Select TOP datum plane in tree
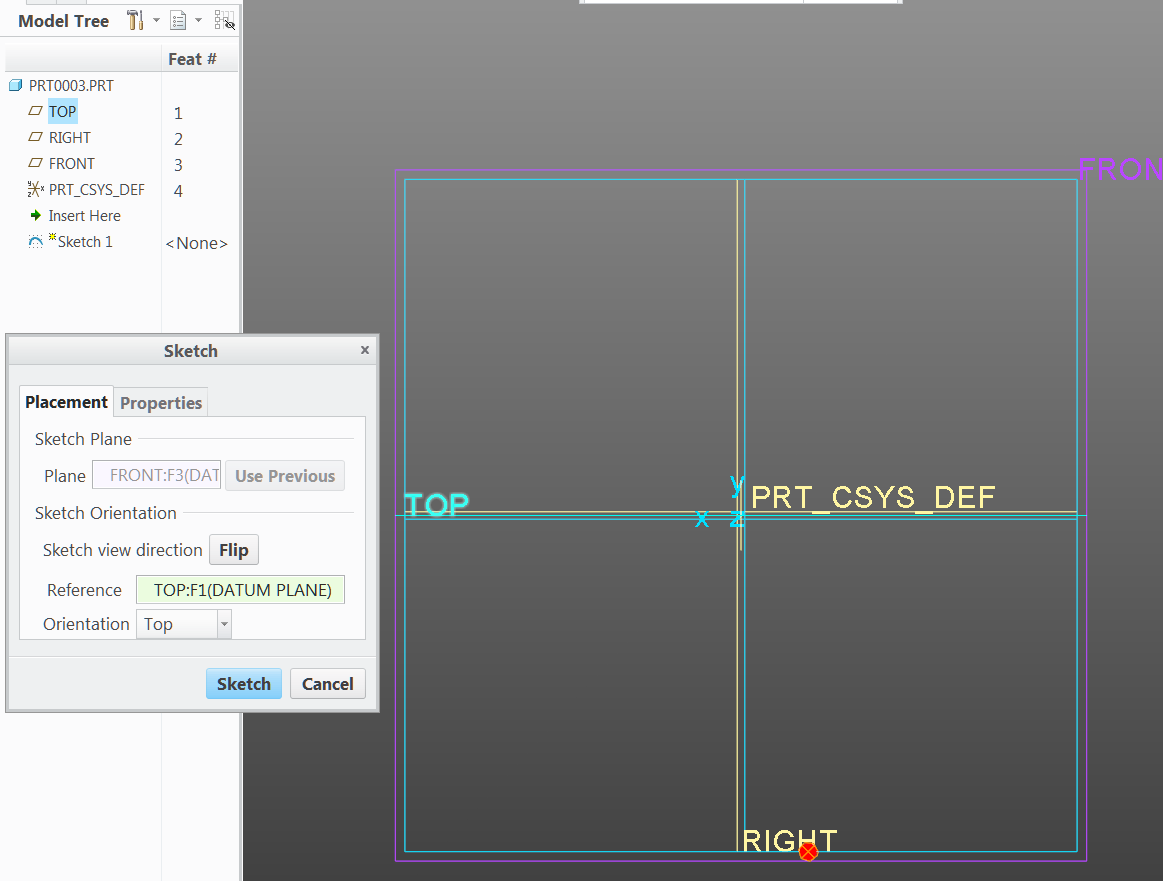Viewport: 1163px width, 881px height. (x=62, y=112)
